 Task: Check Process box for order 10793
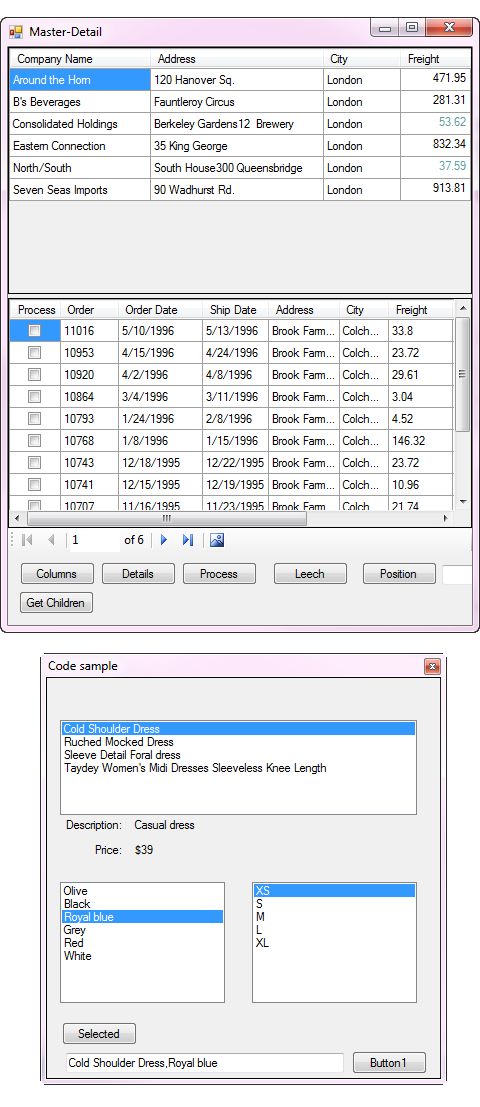(35, 419)
